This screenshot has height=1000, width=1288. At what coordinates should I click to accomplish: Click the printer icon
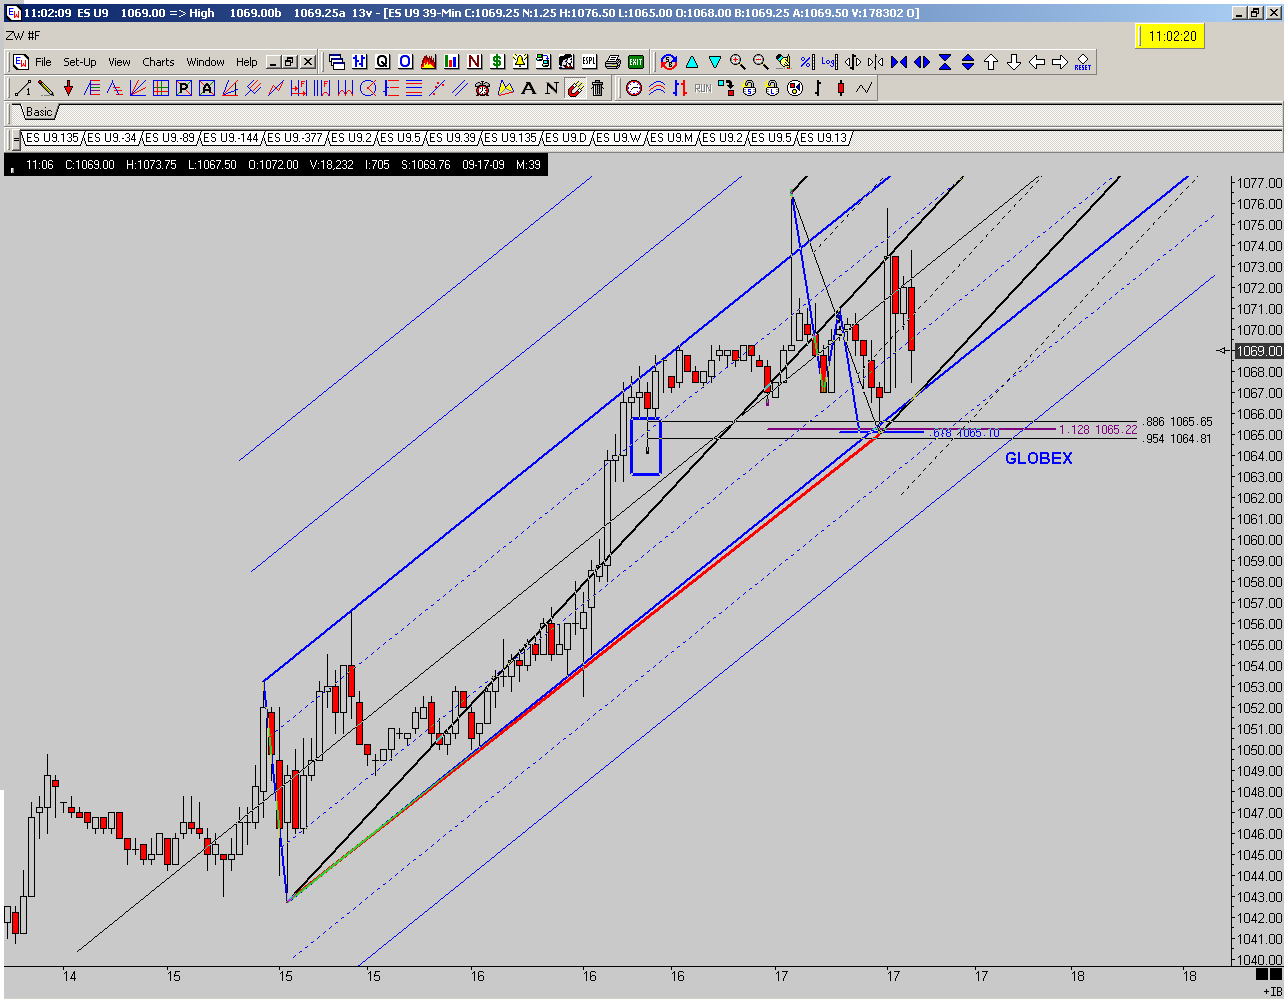(613, 62)
